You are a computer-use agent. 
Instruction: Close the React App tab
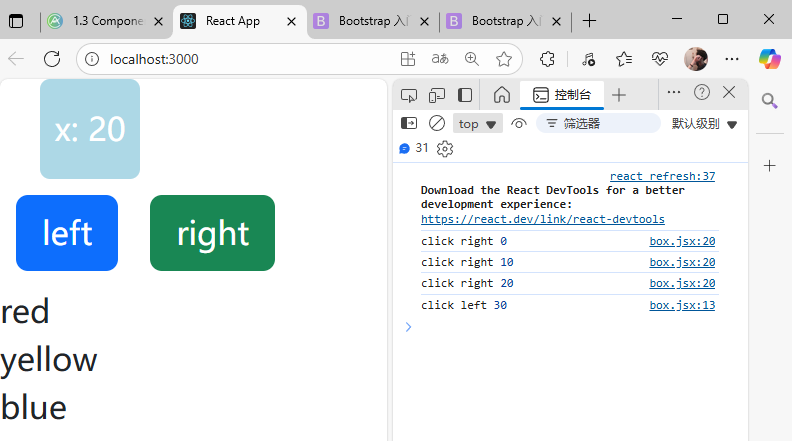291,21
